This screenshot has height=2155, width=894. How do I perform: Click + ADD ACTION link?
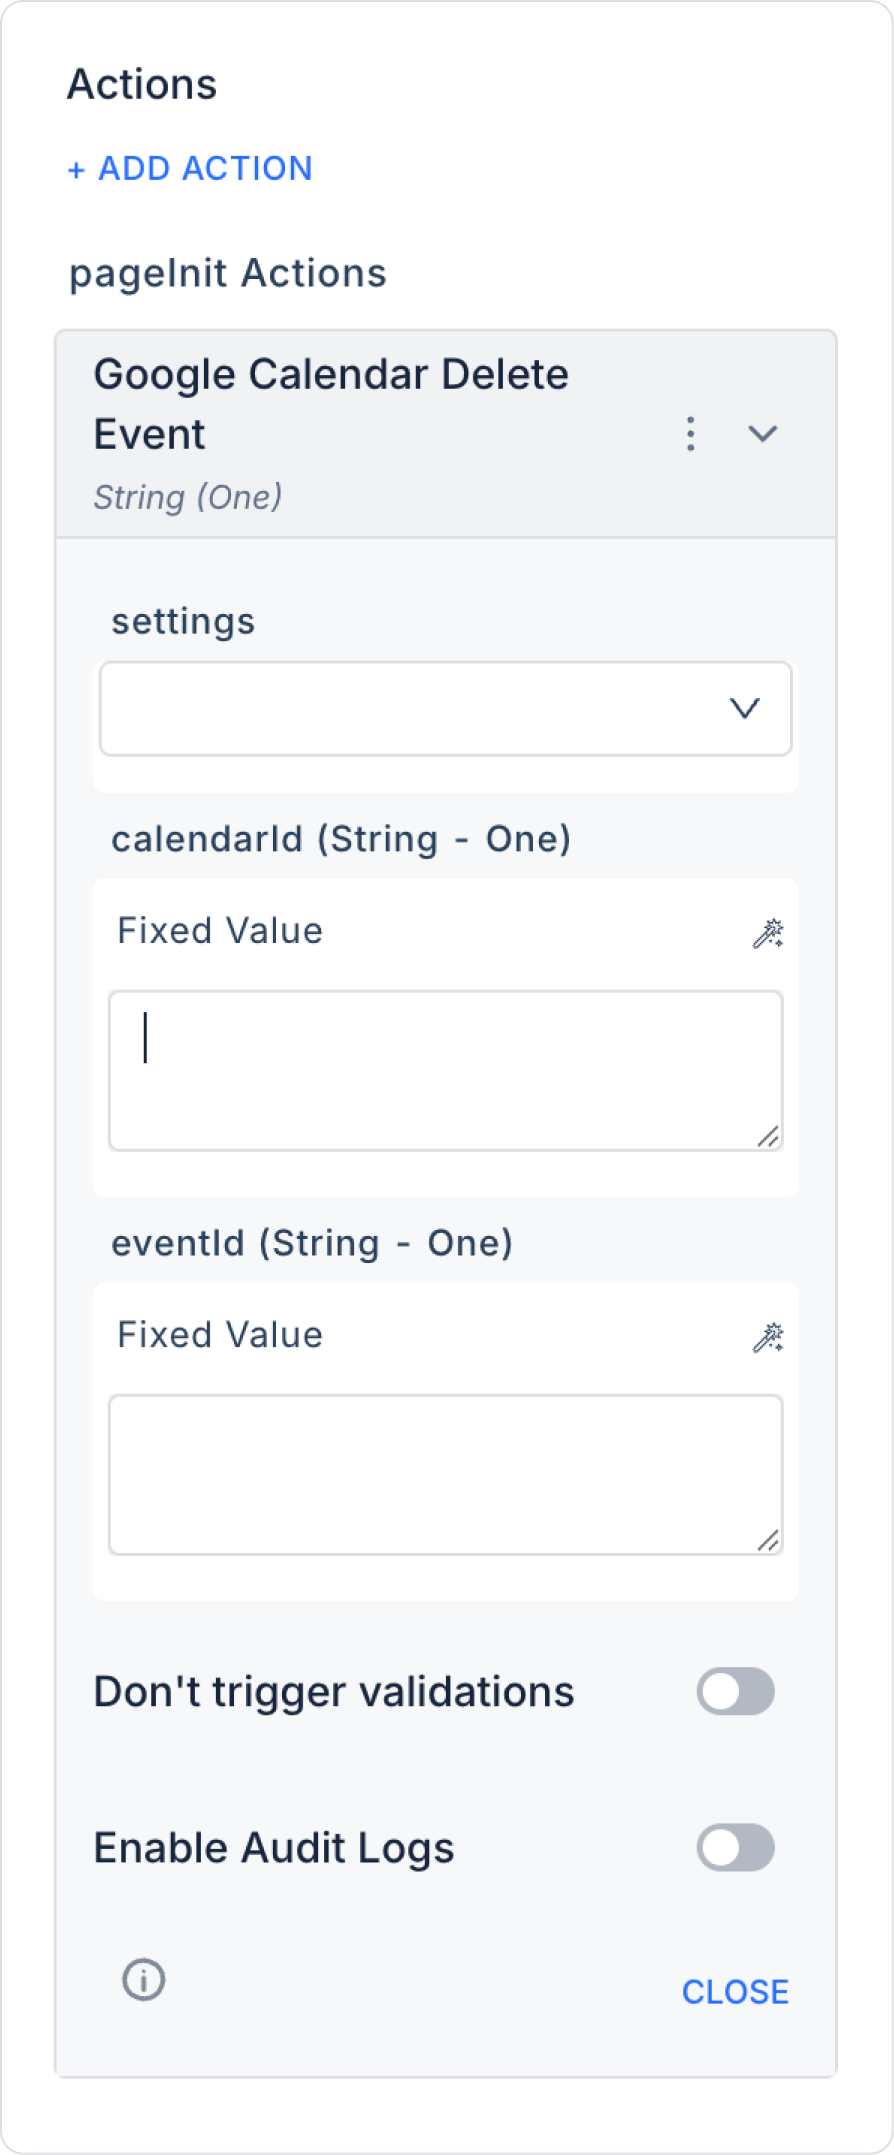190,168
